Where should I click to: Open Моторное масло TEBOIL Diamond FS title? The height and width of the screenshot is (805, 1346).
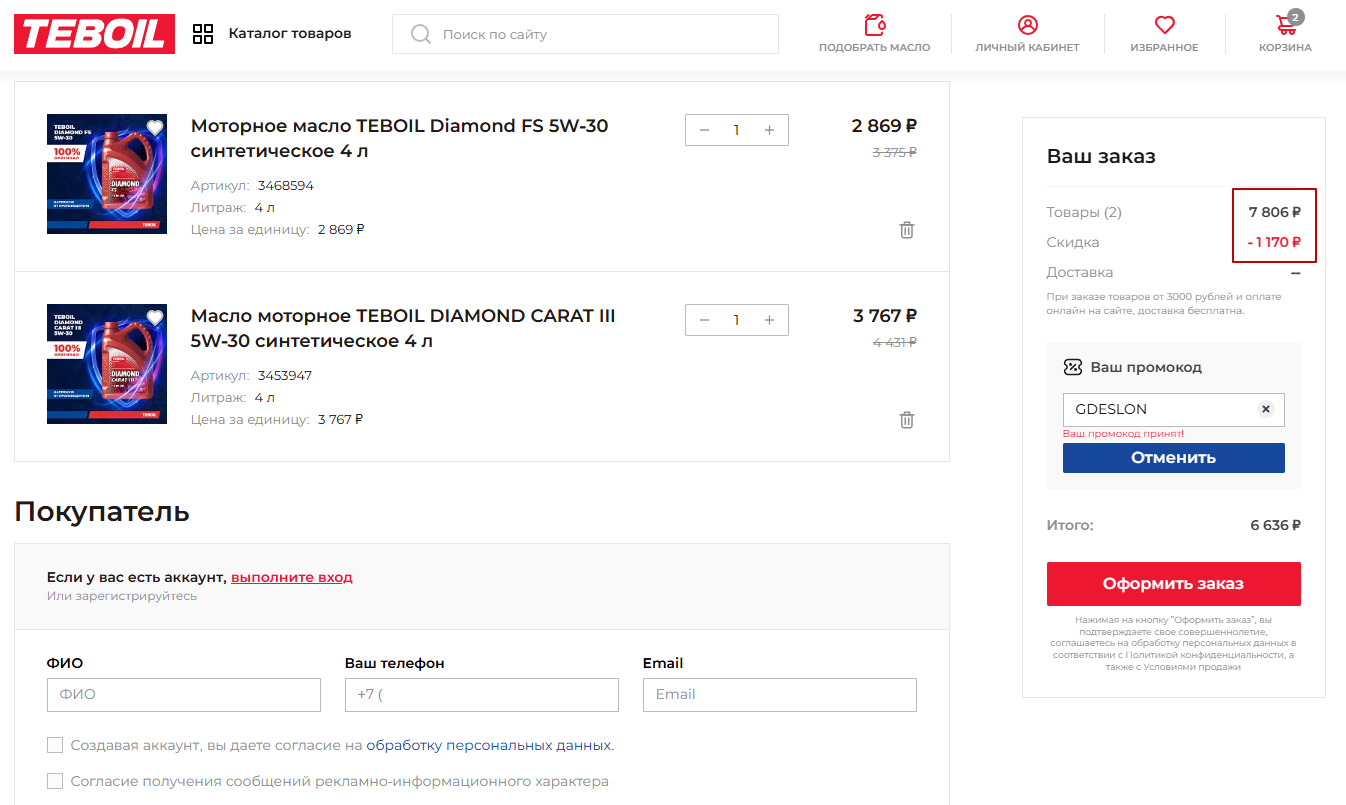[399, 138]
